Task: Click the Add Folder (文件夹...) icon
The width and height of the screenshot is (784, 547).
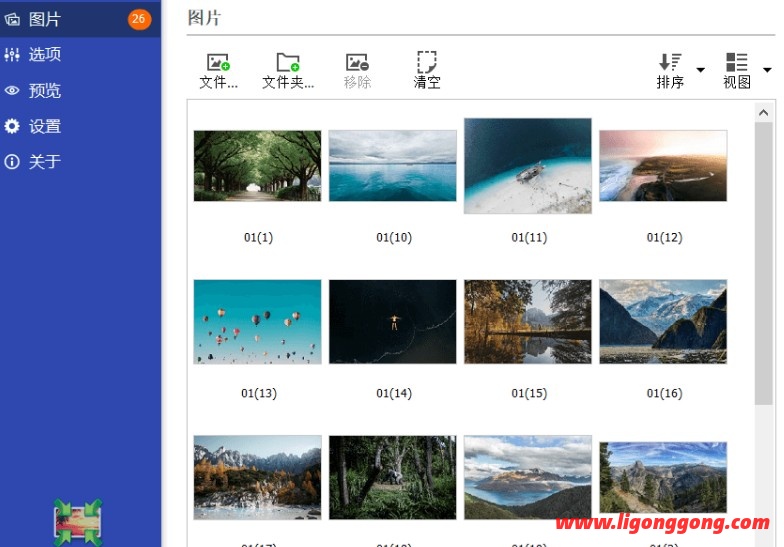Action: pyautogui.click(x=288, y=63)
